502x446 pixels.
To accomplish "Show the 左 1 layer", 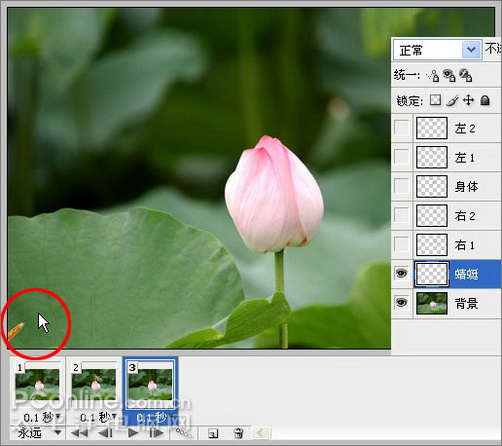I will point(402,157).
